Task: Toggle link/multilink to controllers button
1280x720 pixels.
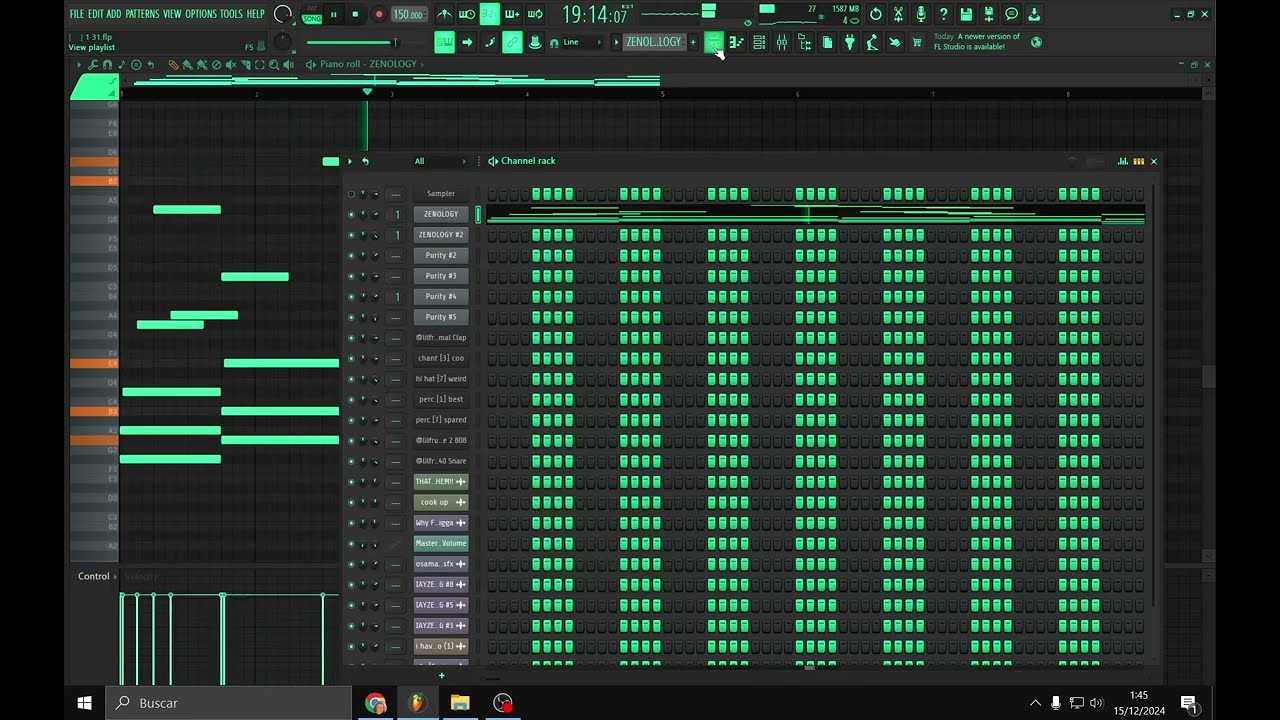Action: point(512,42)
